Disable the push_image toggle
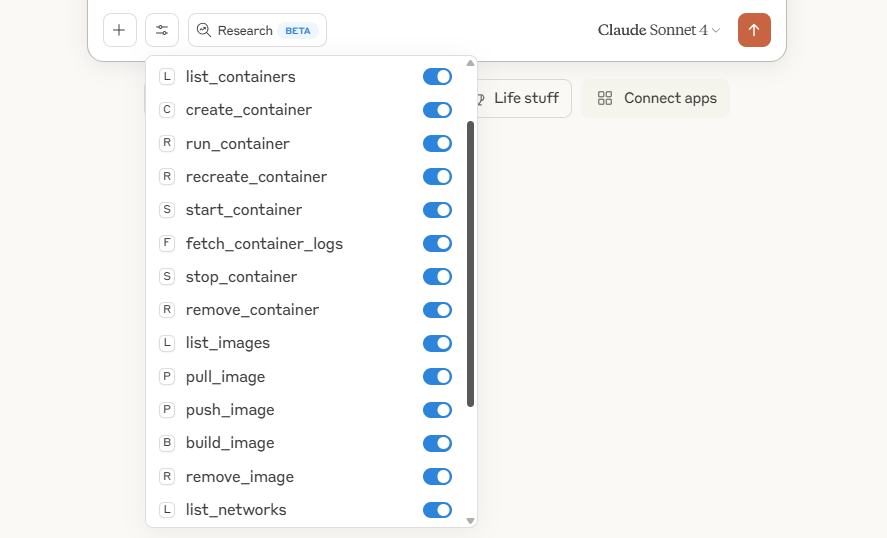Image resolution: width=887 pixels, height=538 pixels. 437,410
